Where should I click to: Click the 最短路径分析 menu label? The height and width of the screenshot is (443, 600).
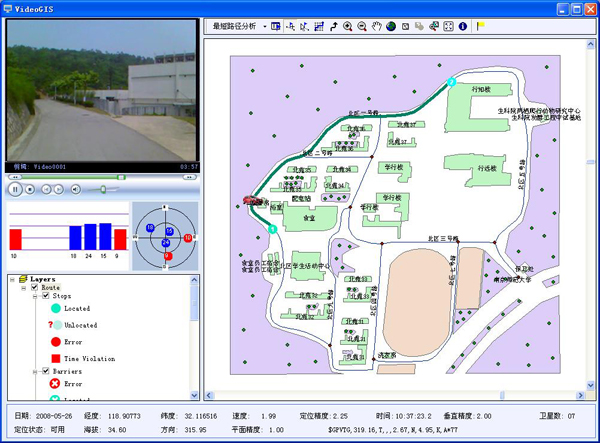[235, 26]
